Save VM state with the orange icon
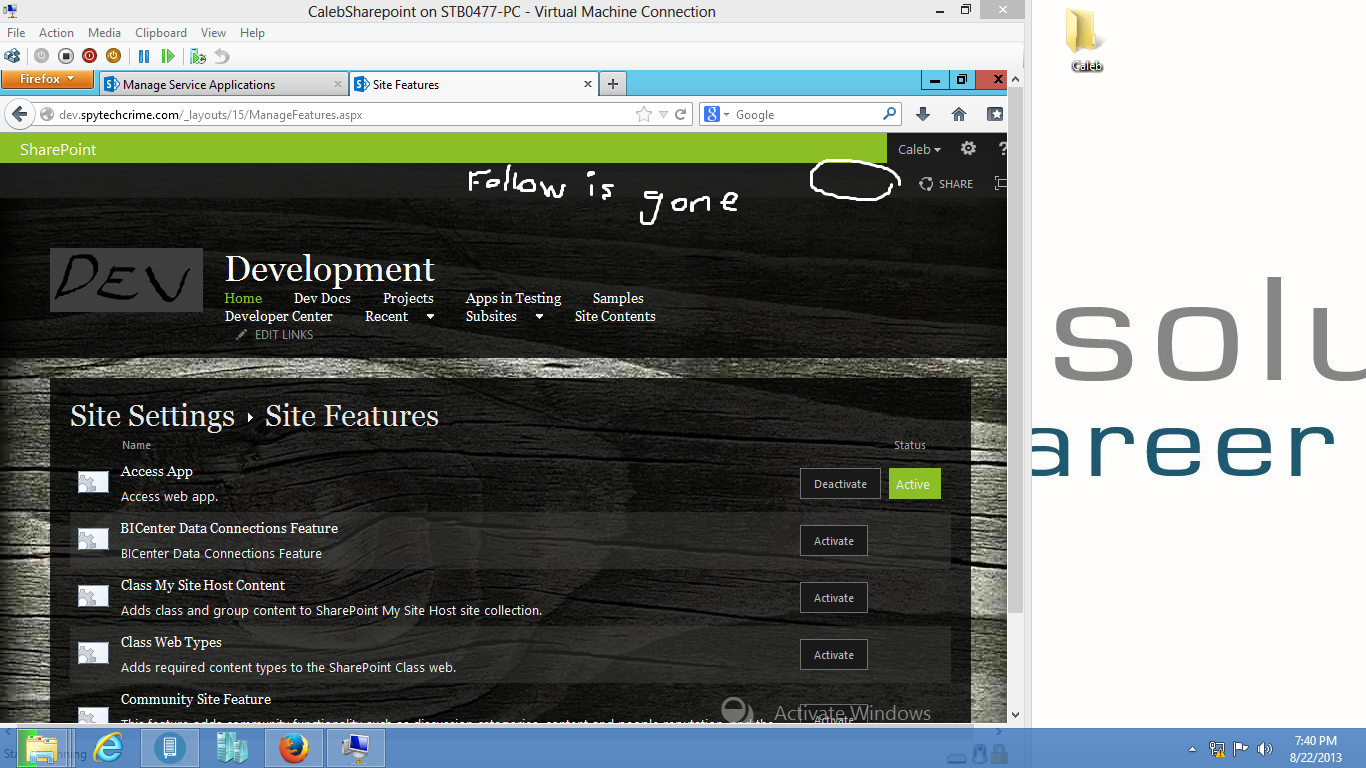Screen dimensions: 1366x768 pos(113,56)
